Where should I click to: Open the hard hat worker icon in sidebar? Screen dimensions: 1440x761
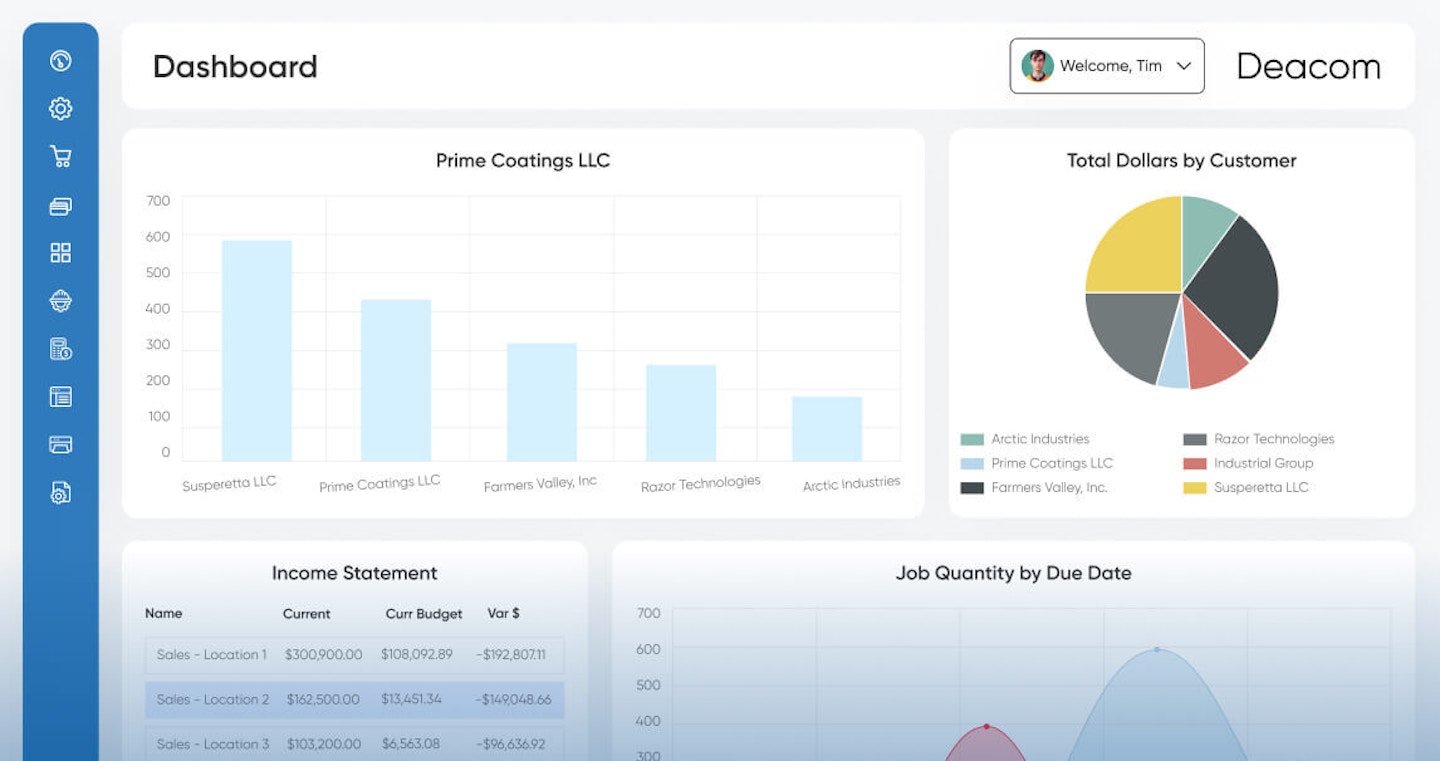(x=61, y=301)
